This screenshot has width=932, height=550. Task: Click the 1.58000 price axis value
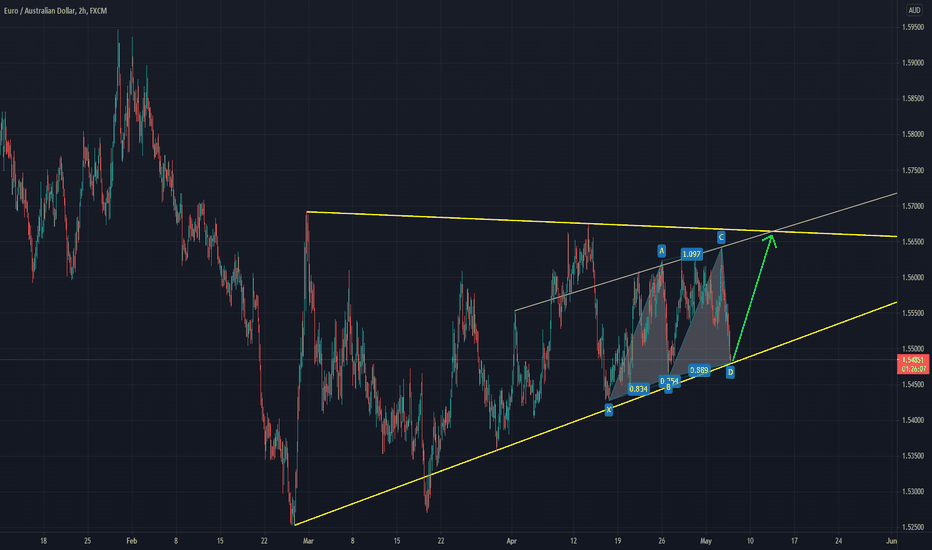(913, 134)
